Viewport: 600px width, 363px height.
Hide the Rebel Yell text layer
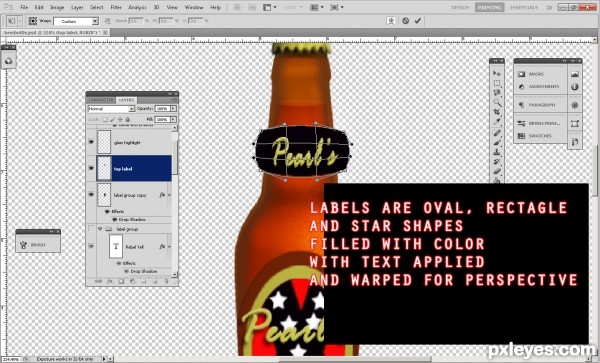coord(91,246)
